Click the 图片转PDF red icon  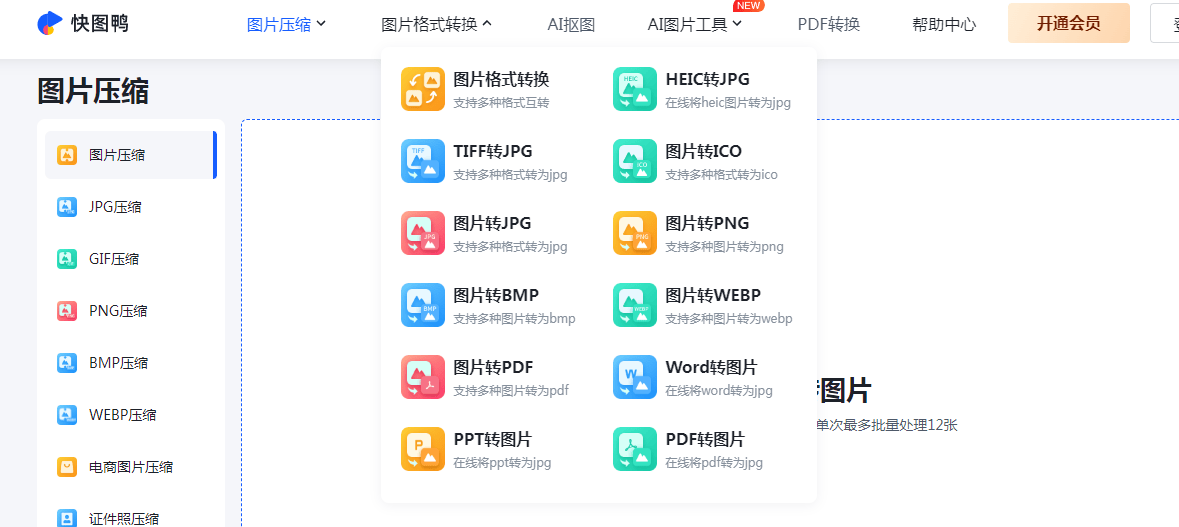[x=423, y=377]
